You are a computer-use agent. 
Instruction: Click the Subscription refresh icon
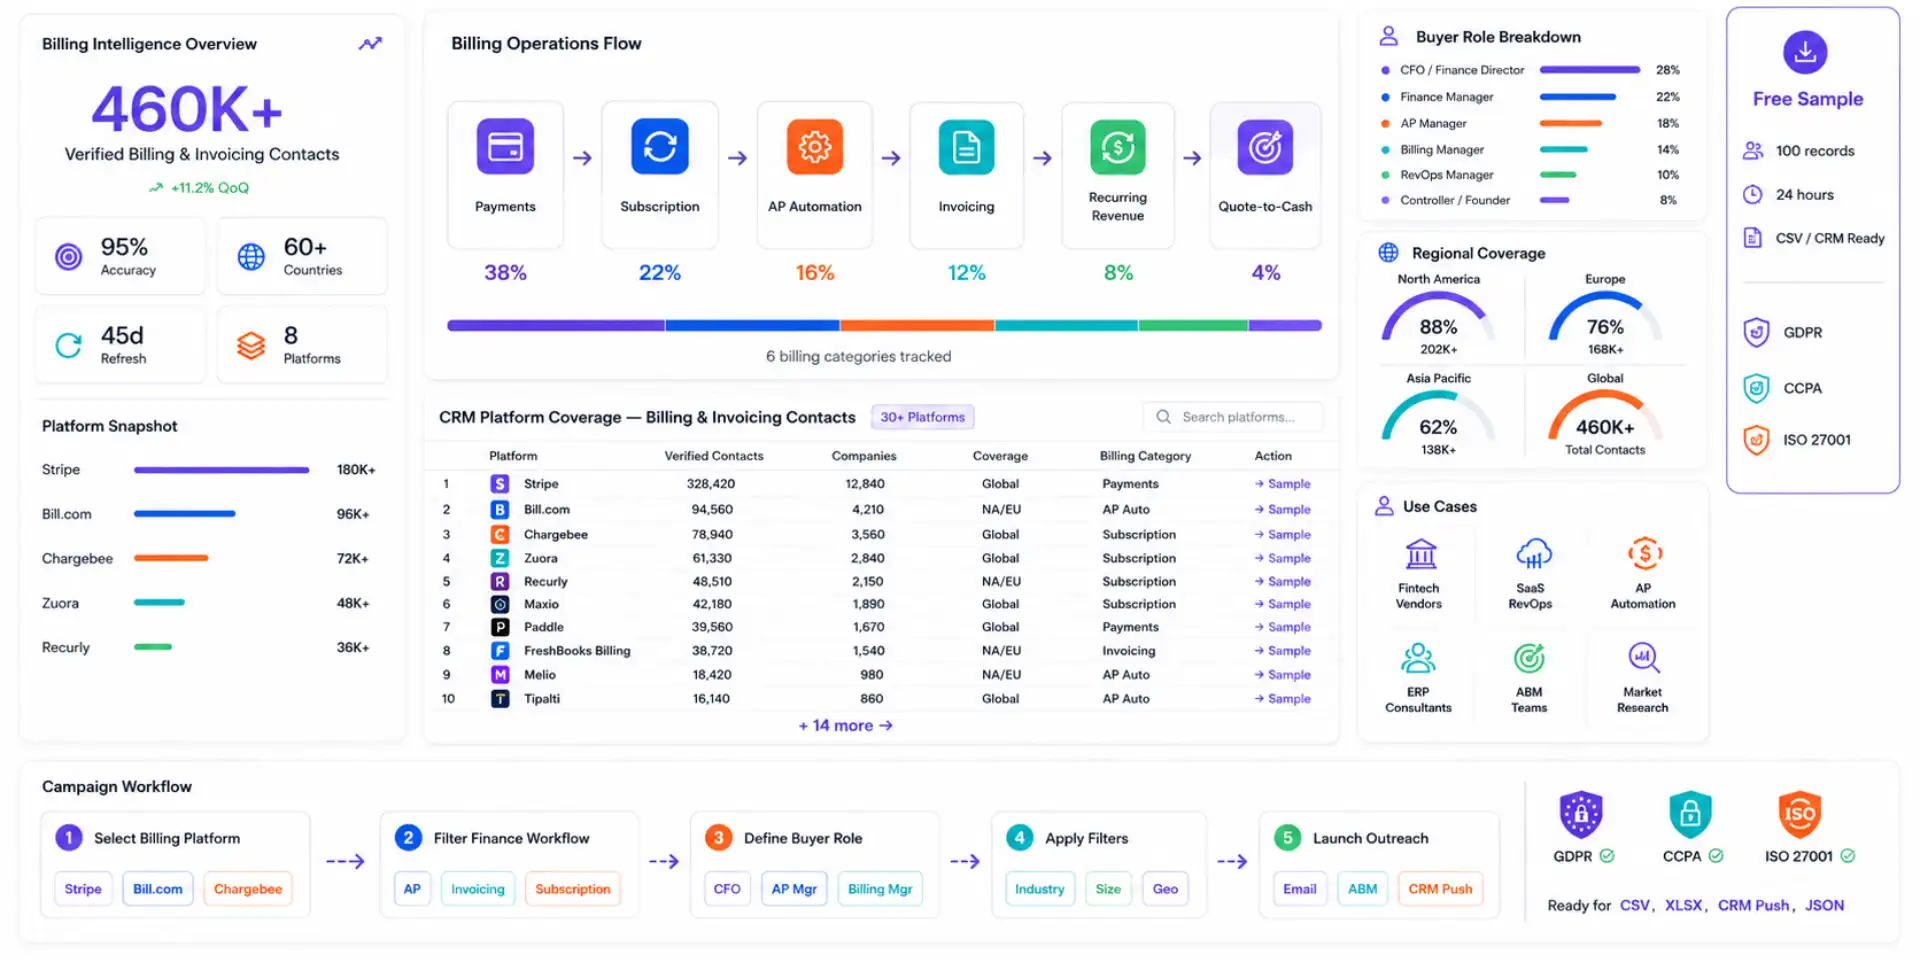(660, 147)
